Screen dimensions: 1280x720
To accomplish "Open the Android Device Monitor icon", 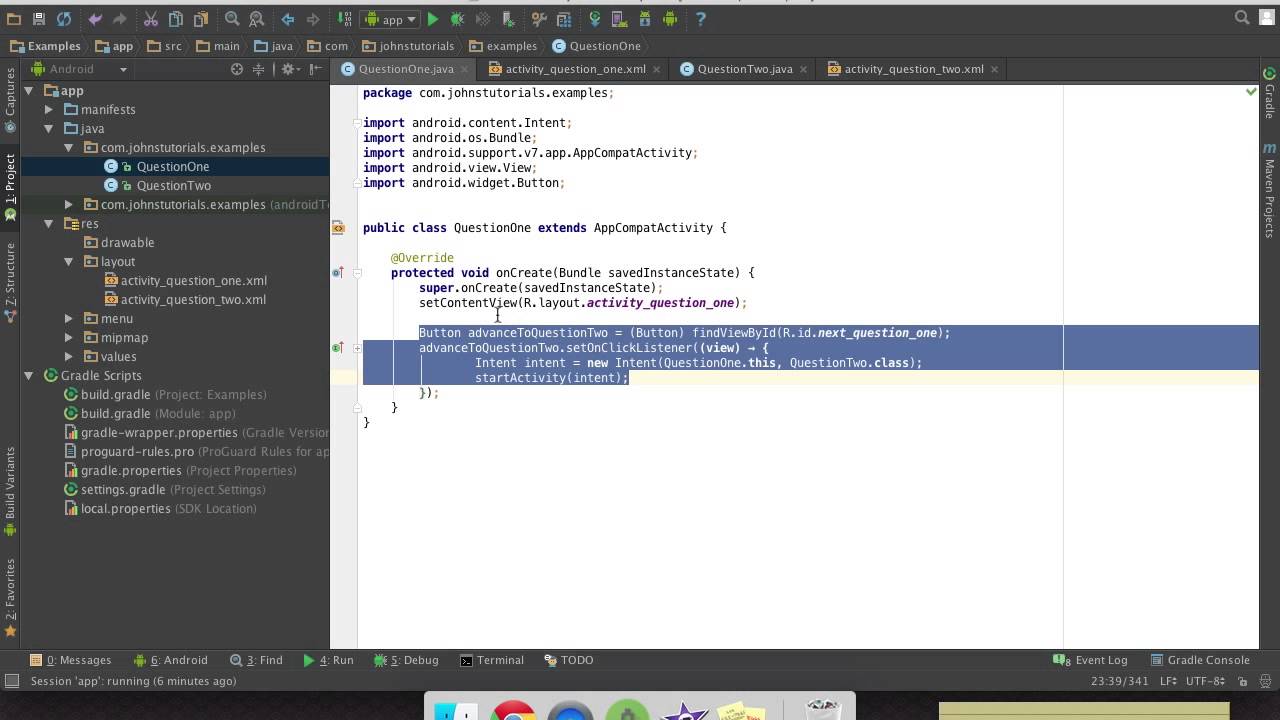I will click(670, 19).
